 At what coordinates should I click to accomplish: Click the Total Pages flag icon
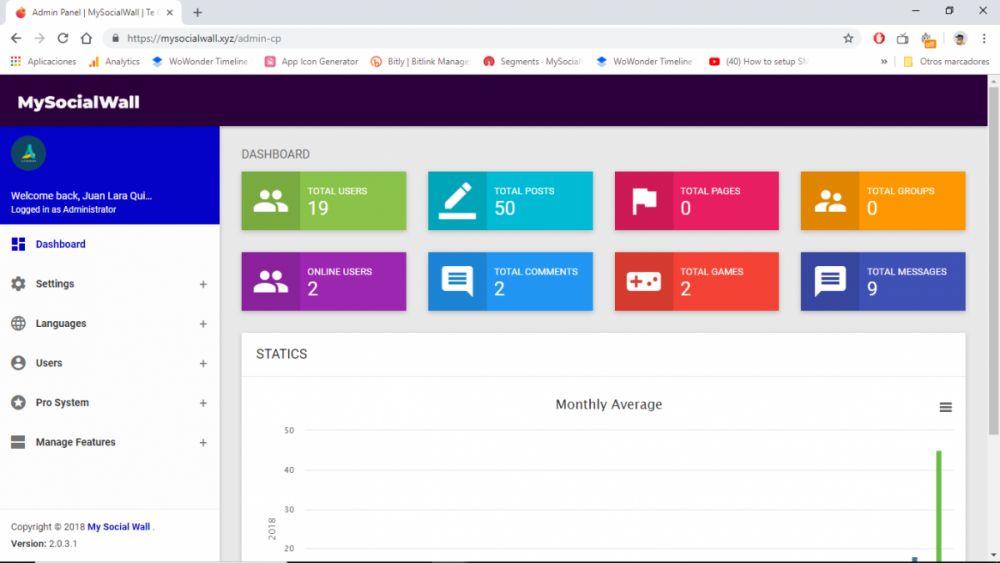coord(644,201)
